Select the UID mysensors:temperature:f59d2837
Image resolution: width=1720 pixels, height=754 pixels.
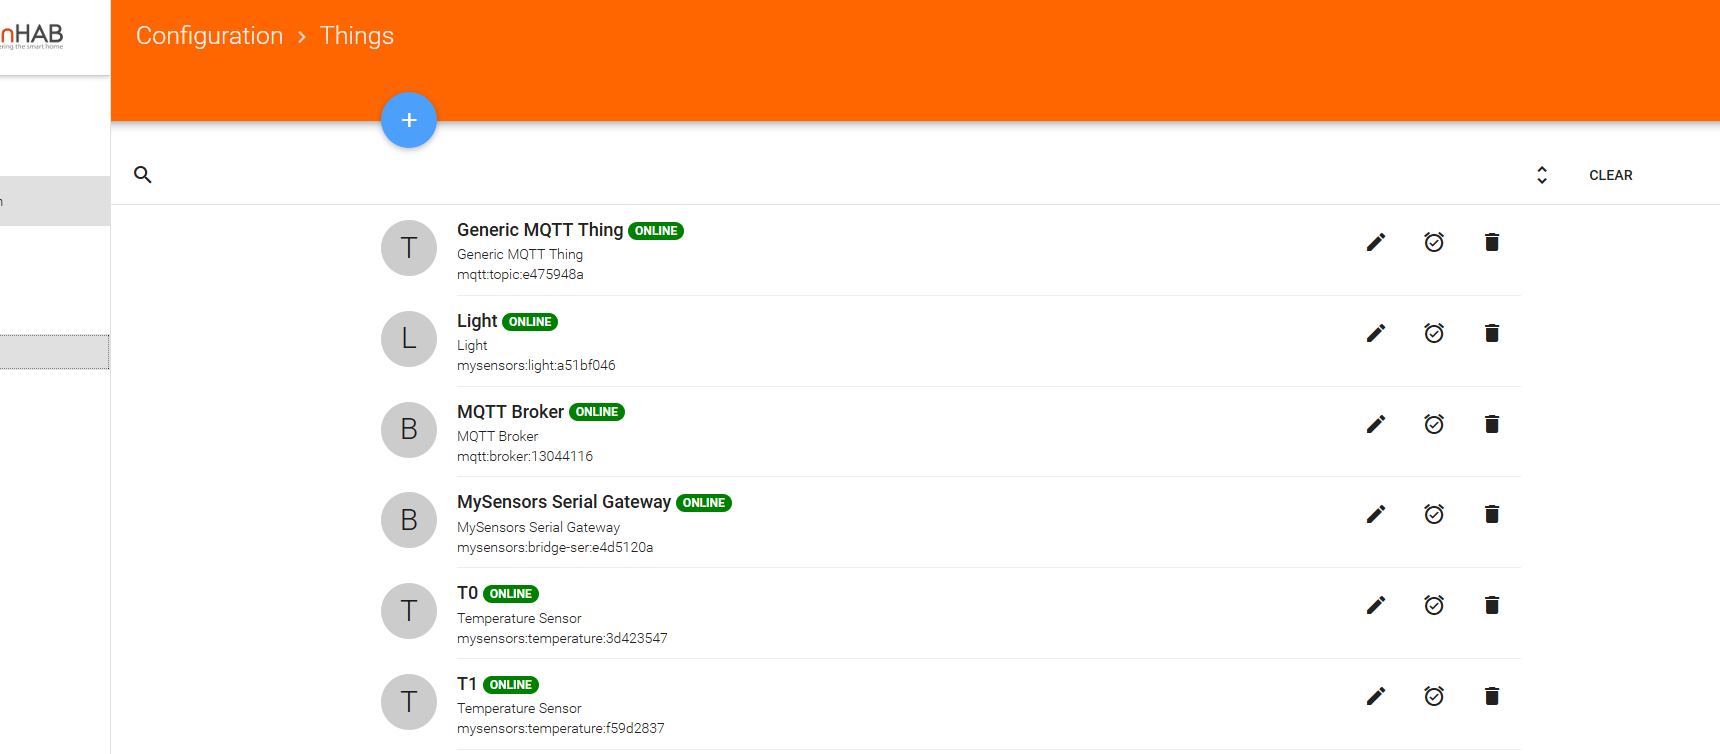(x=561, y=728)
